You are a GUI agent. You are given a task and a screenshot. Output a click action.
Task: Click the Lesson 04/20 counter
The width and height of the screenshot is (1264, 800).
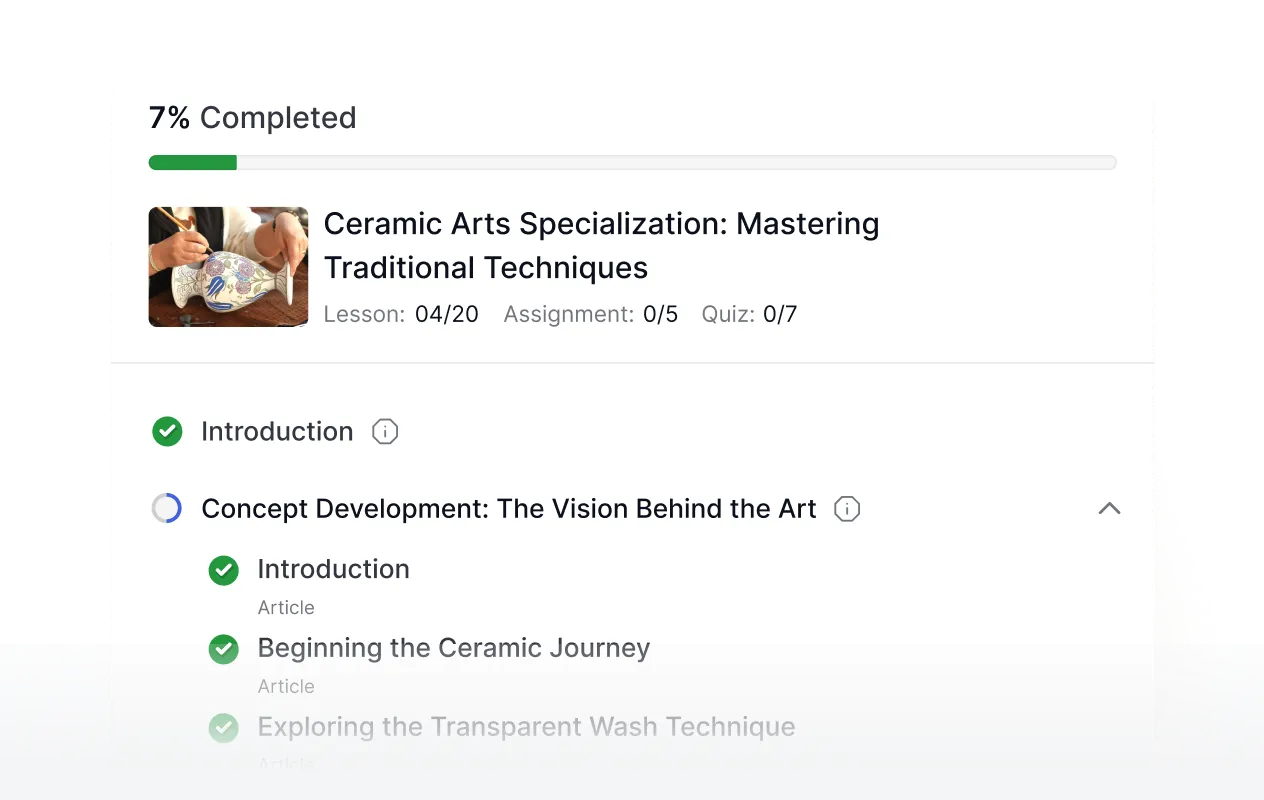pos(401,314)
